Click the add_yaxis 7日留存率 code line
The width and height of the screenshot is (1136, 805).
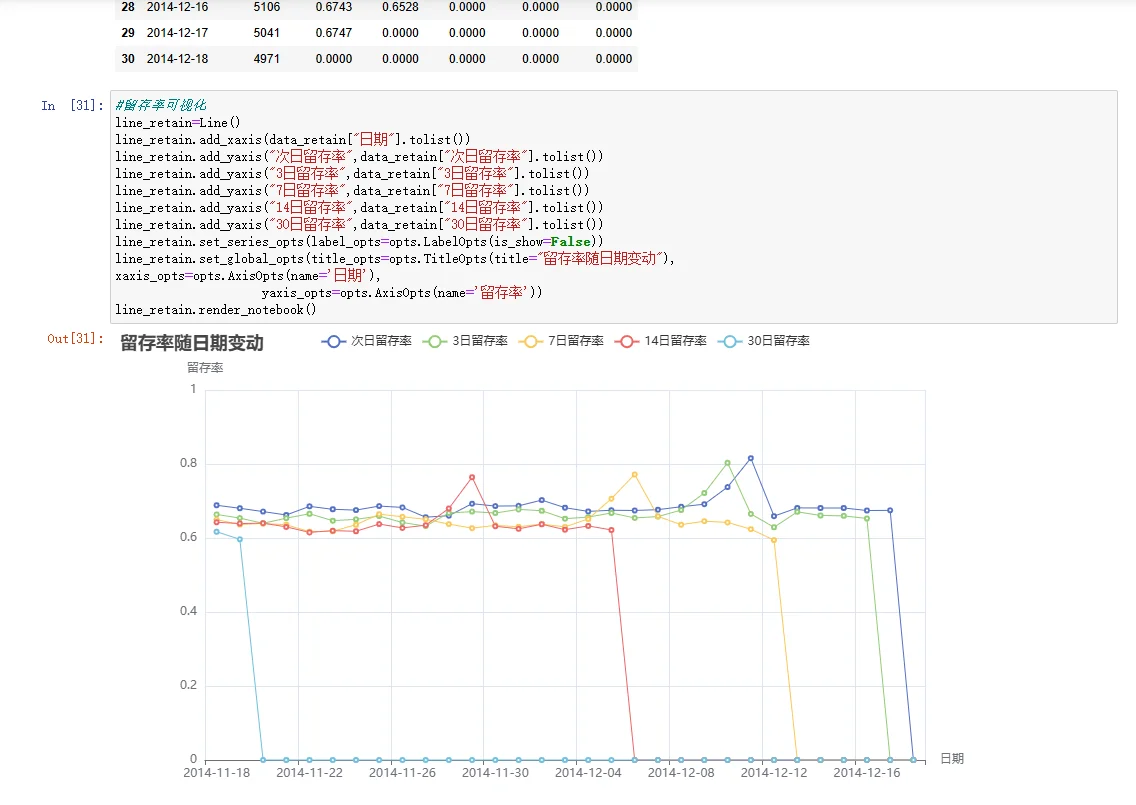coord(352,191)
